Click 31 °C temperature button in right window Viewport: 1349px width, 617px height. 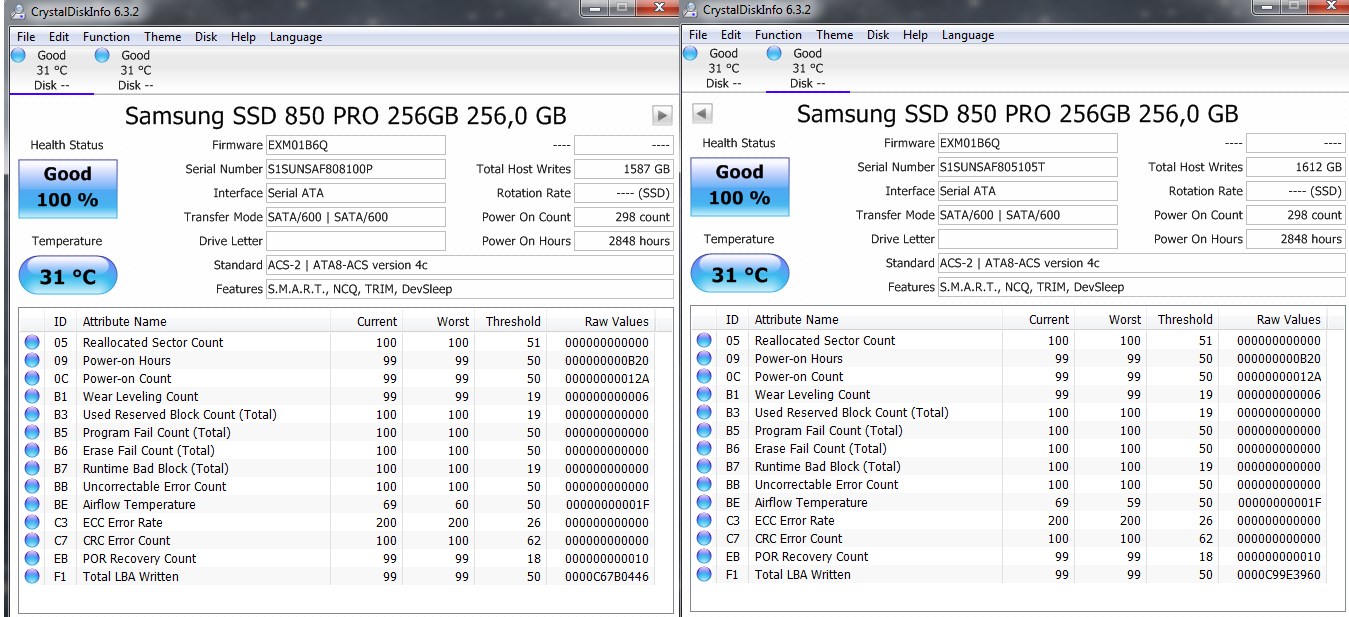(740, 274)
